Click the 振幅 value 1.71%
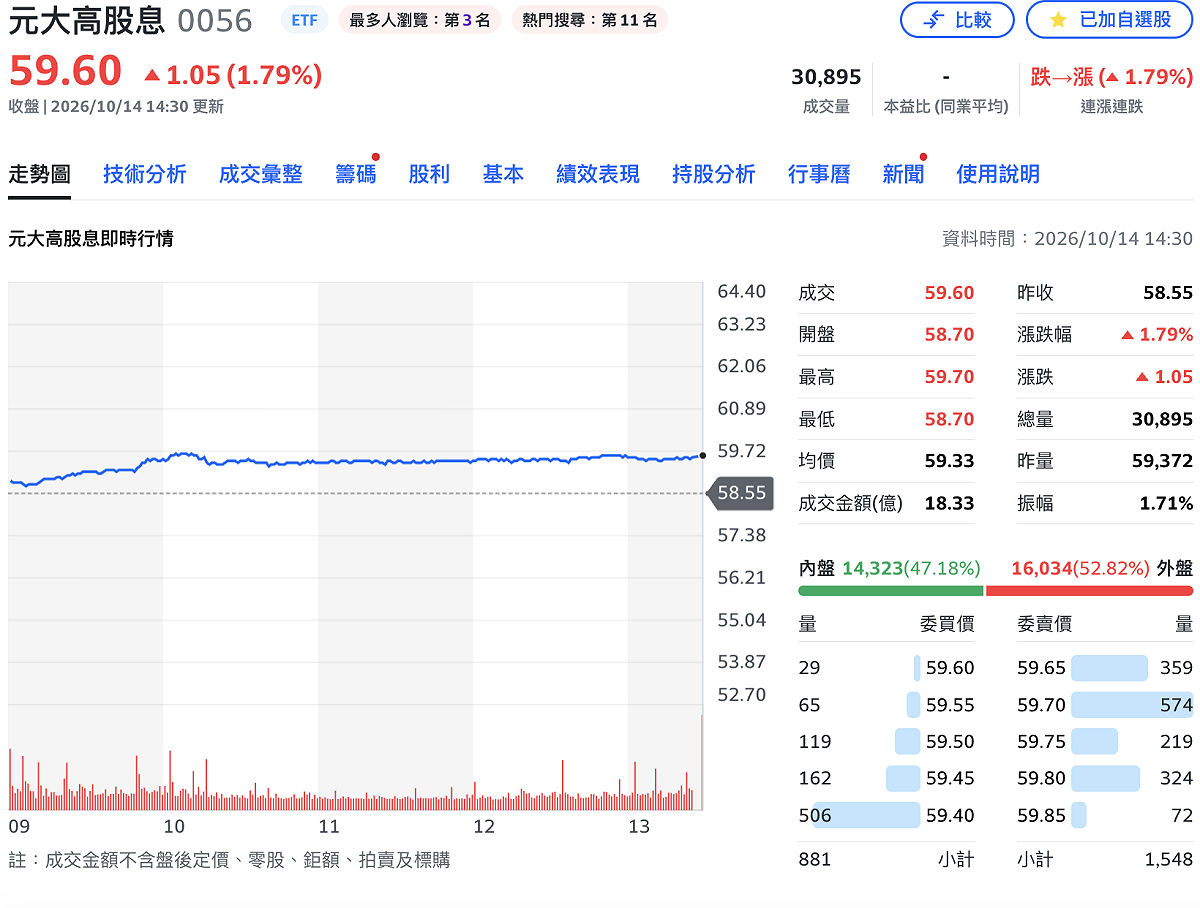The image size is (1200, 908). 1166,503
